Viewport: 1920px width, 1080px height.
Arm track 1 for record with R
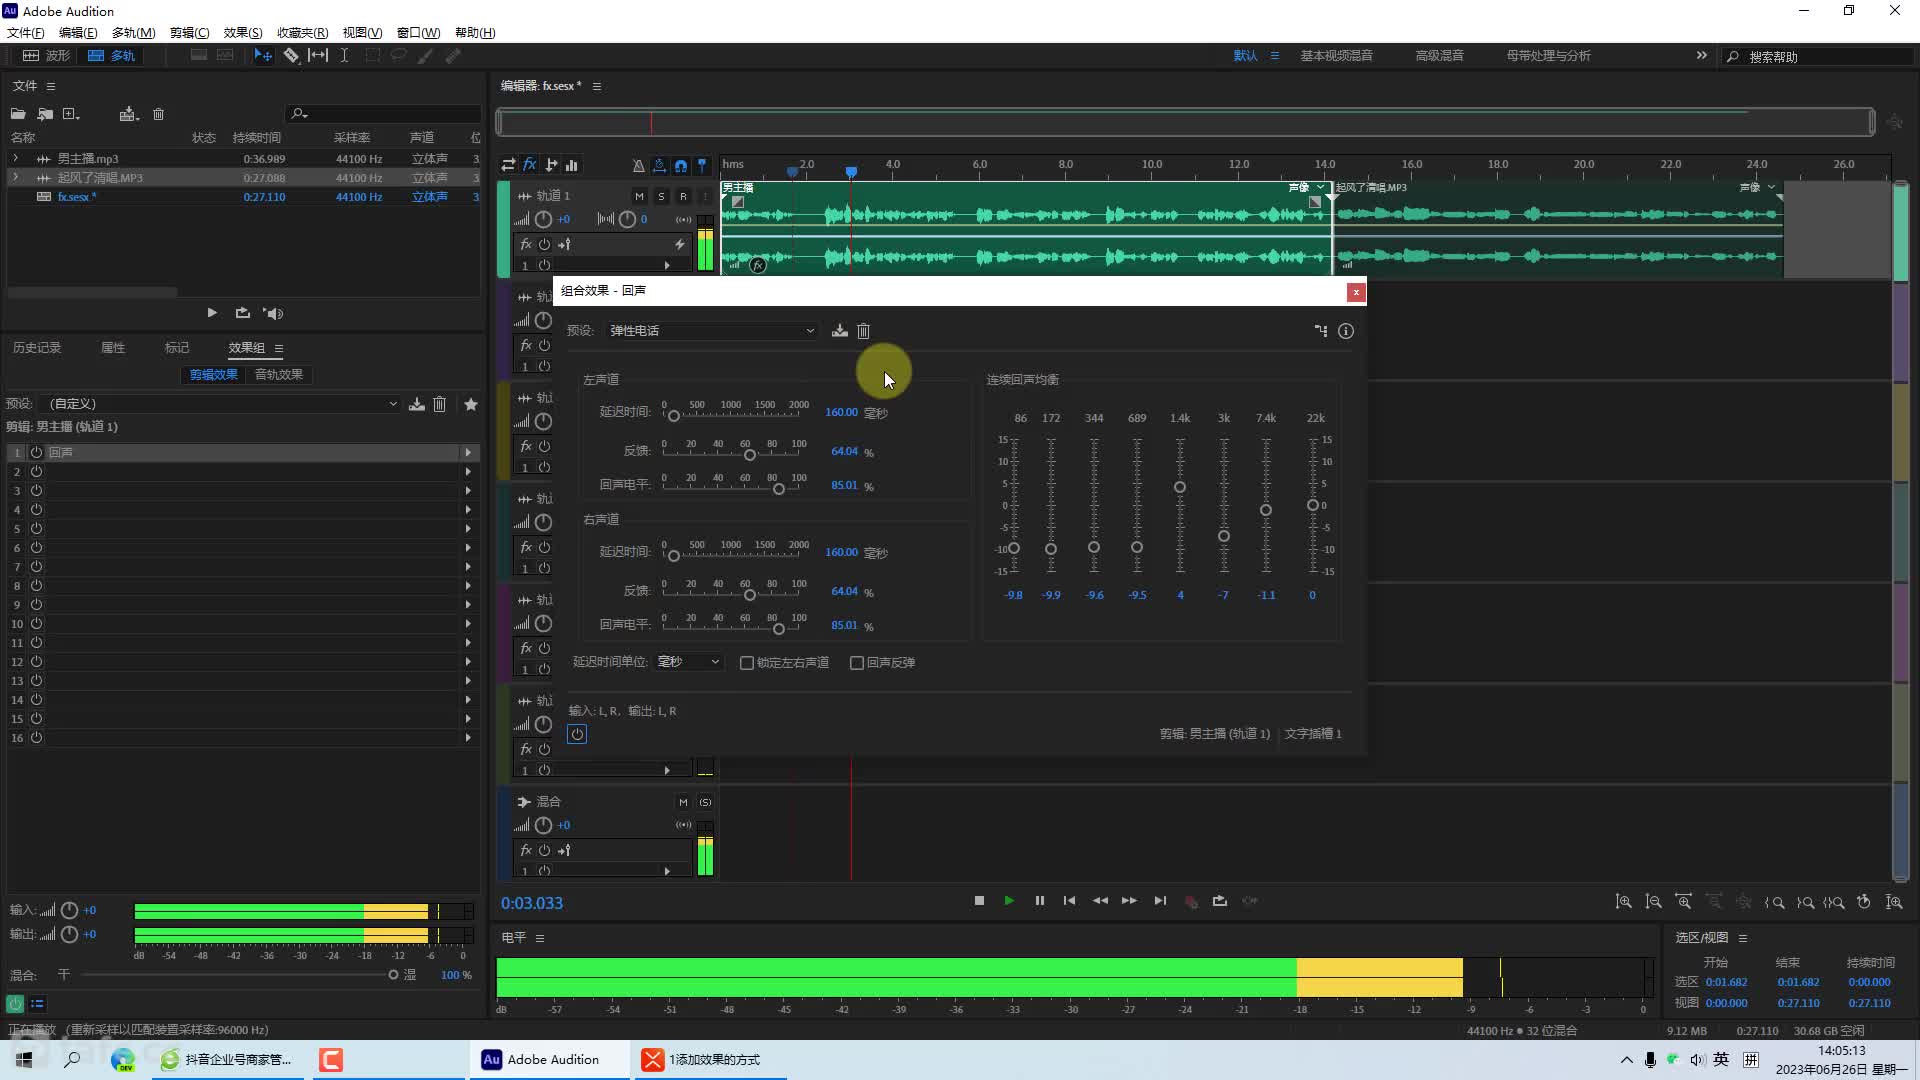(683, 196)
